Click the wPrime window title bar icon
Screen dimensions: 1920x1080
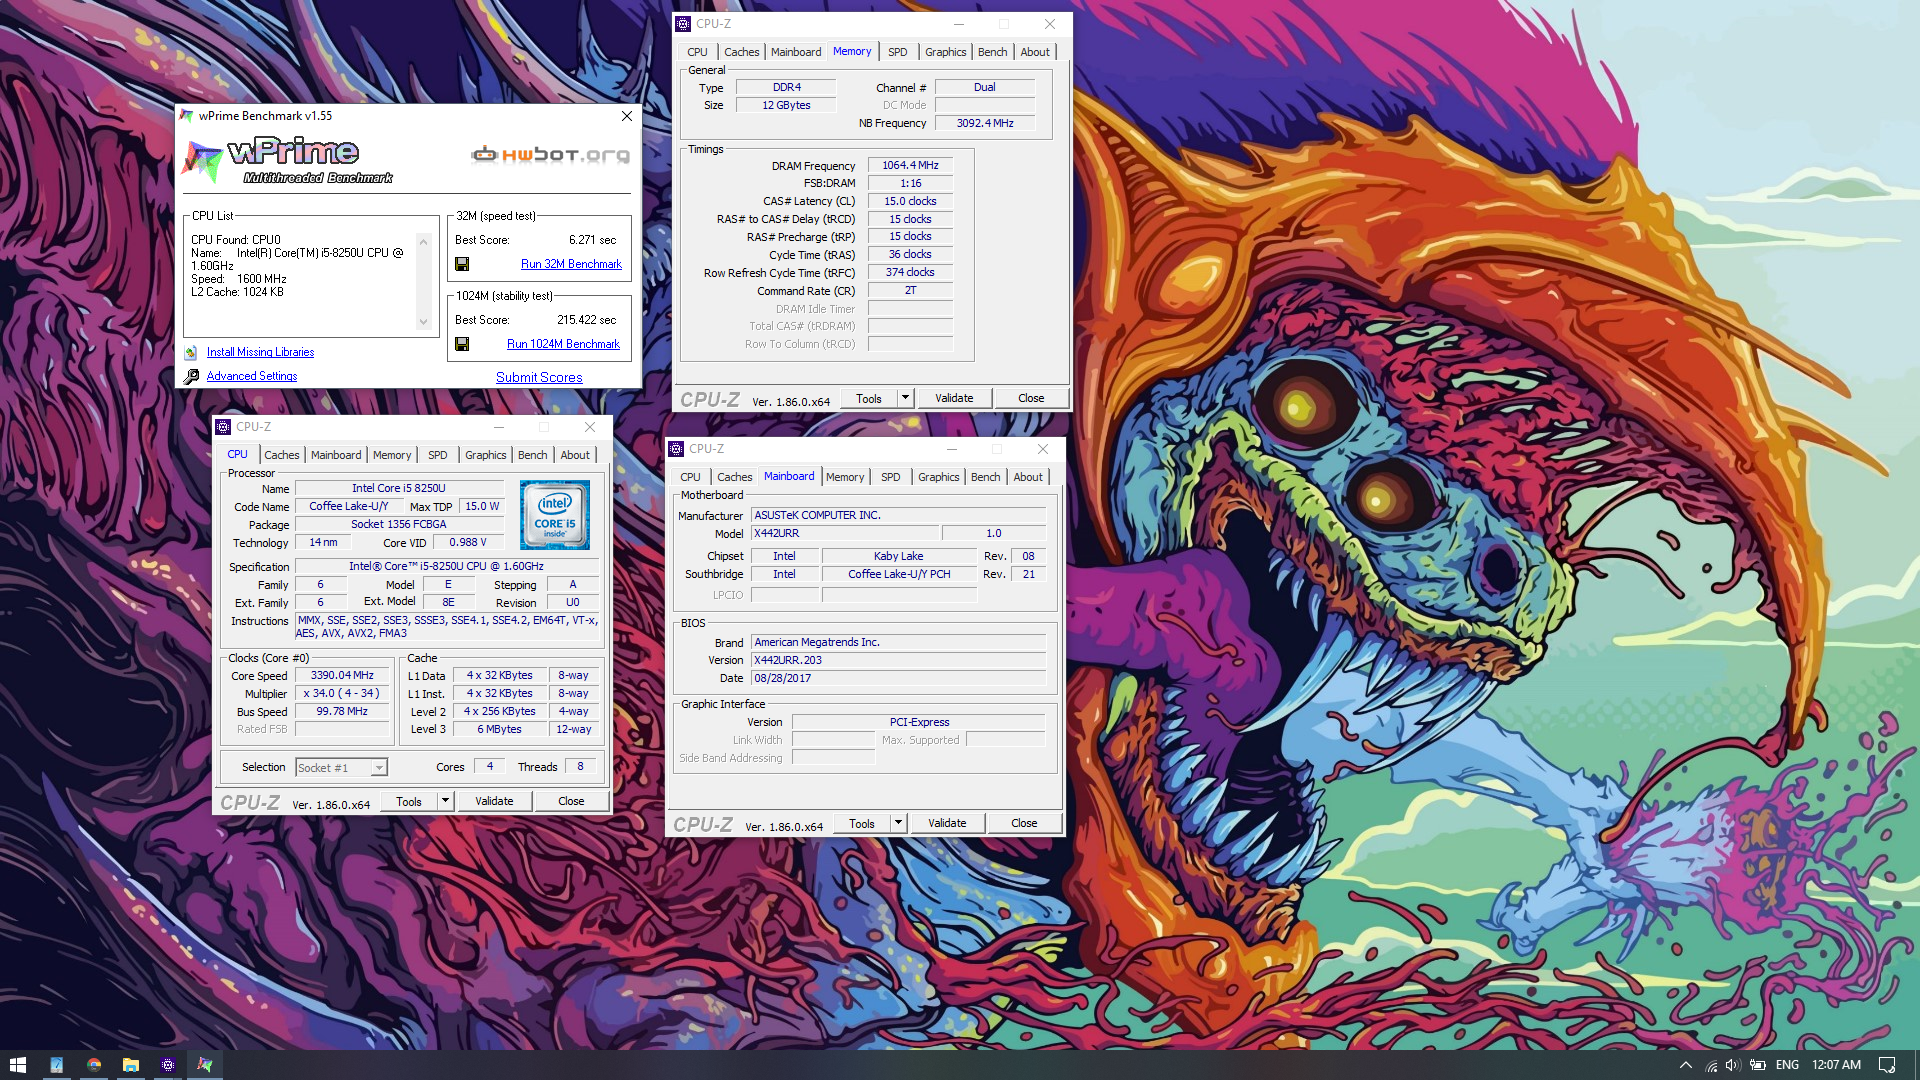pos(186,116)
